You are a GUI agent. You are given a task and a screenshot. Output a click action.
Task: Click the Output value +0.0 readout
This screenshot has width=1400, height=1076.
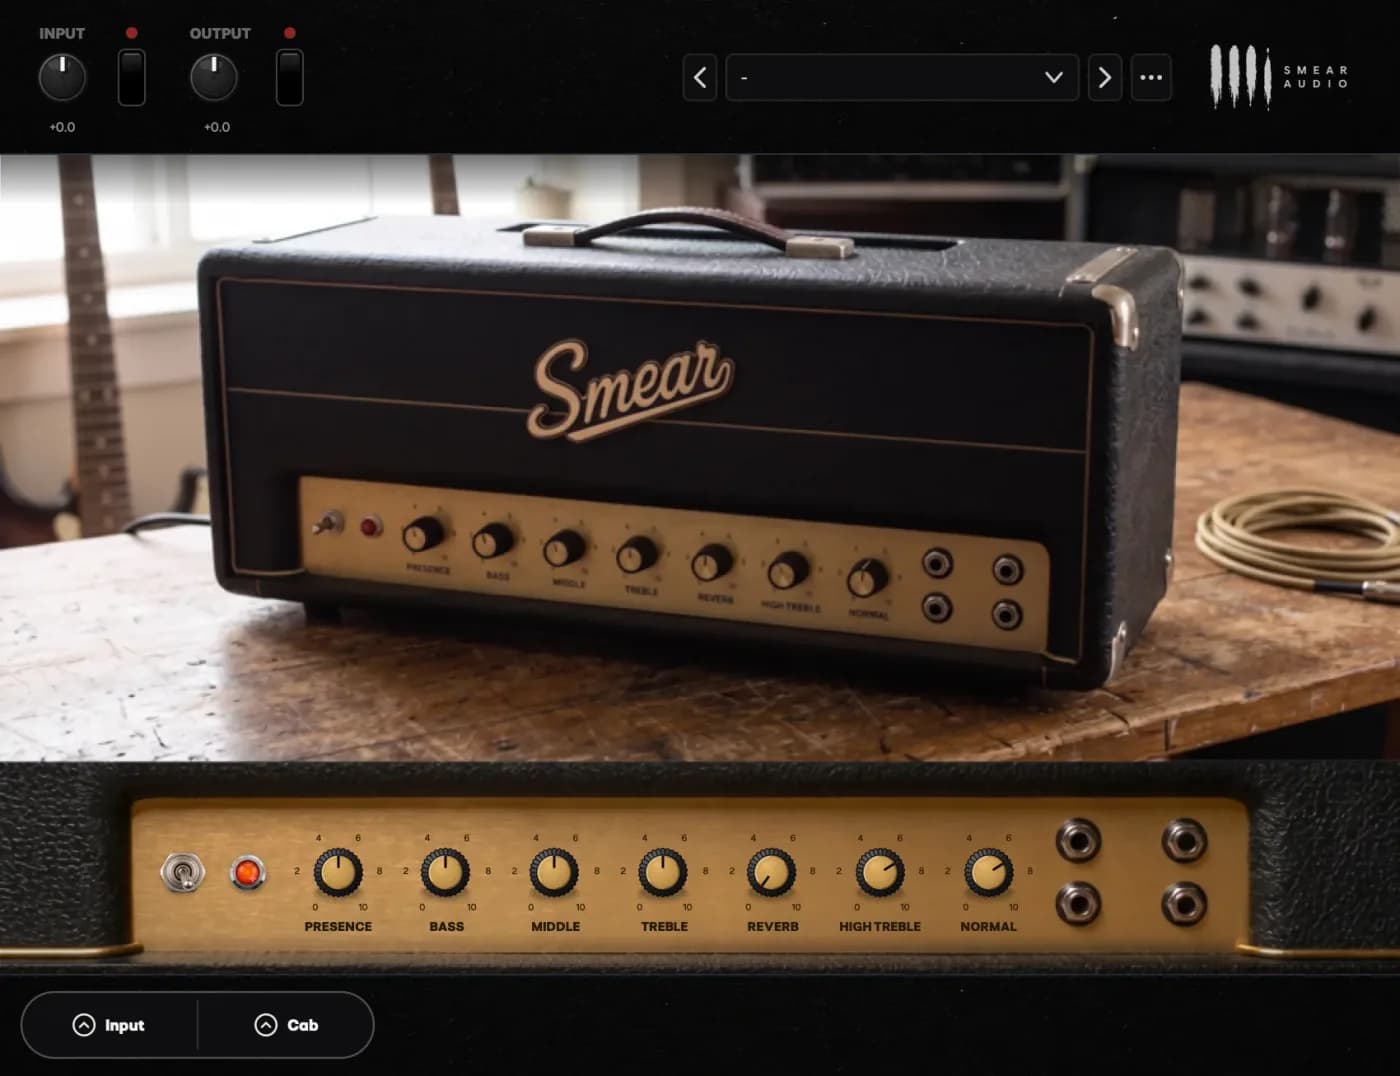[x=217, y=127]
